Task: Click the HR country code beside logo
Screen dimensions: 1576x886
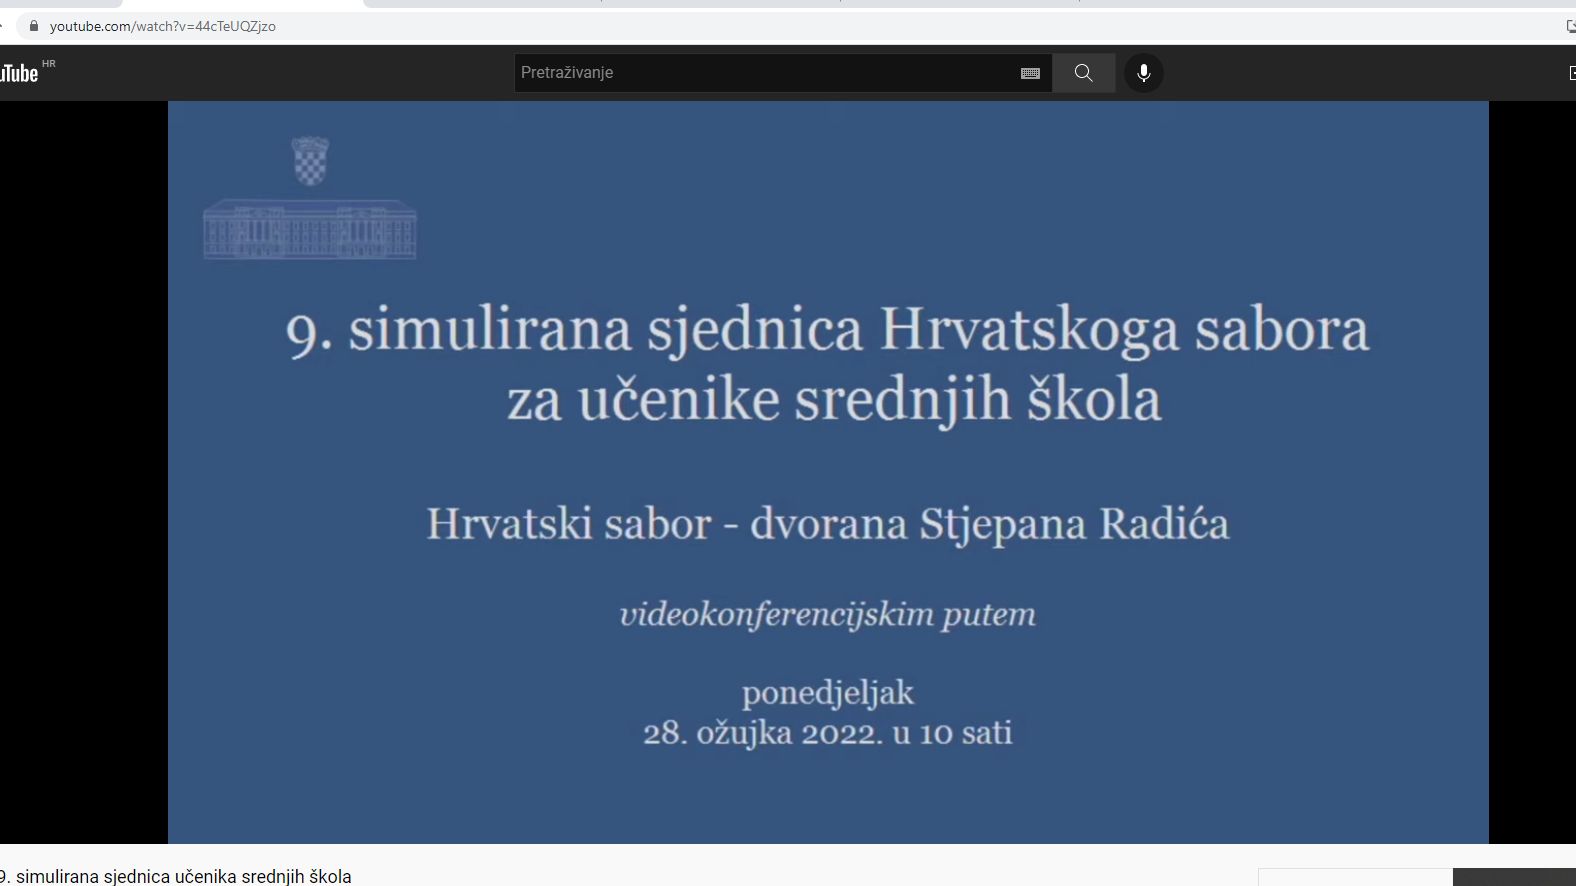Action: tap(49, 64)
